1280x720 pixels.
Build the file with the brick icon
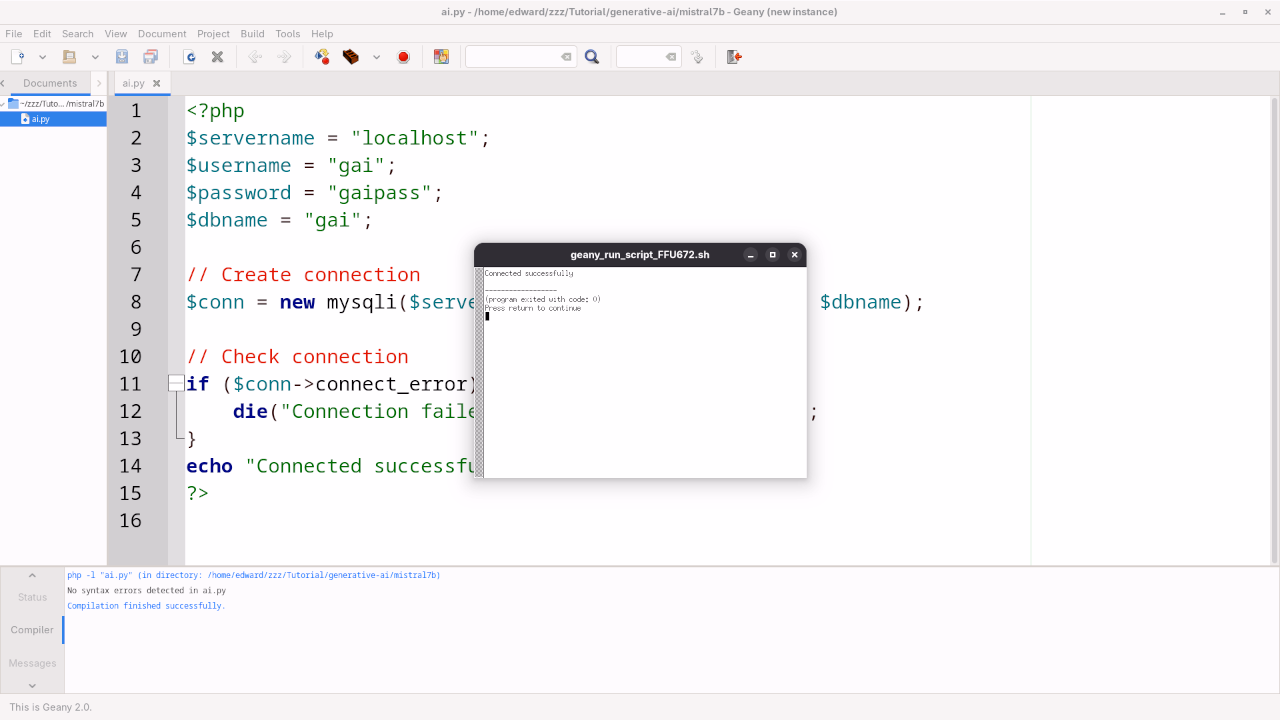pos(351,57)
